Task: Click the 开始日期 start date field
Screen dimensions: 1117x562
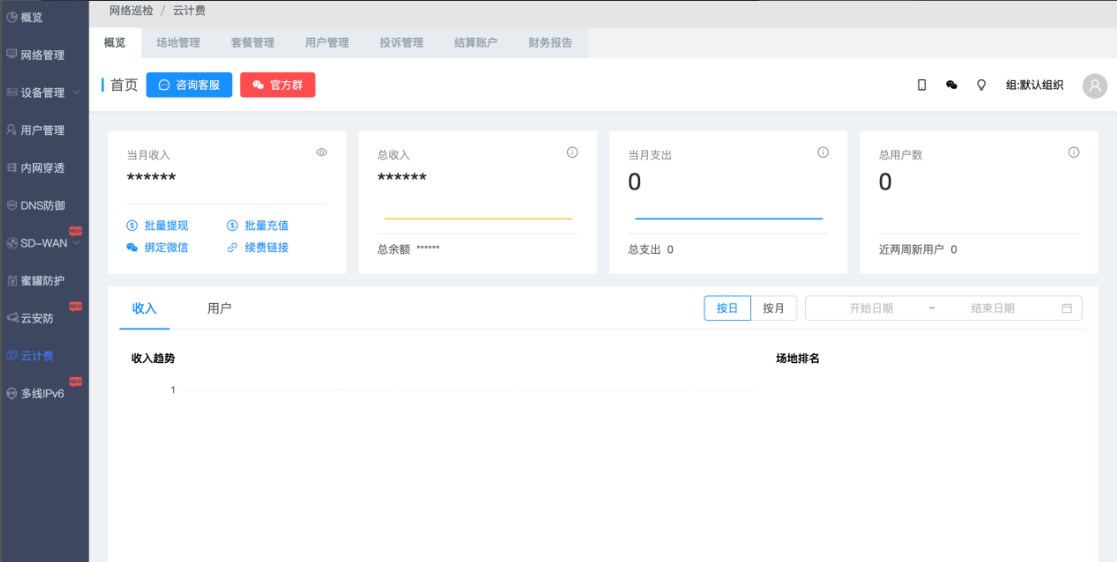Action: [871, 308]
